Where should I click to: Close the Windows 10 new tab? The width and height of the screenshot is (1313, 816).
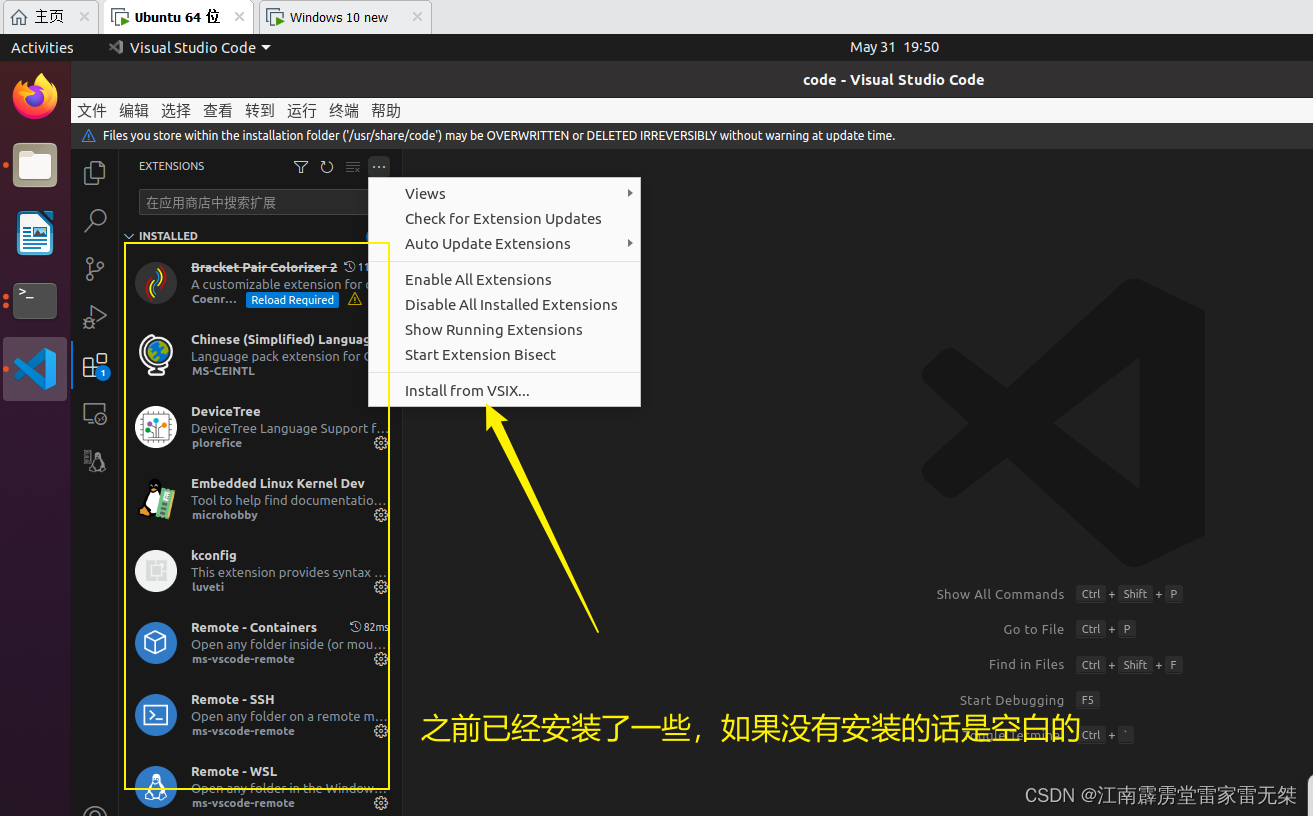click(417, 17)
